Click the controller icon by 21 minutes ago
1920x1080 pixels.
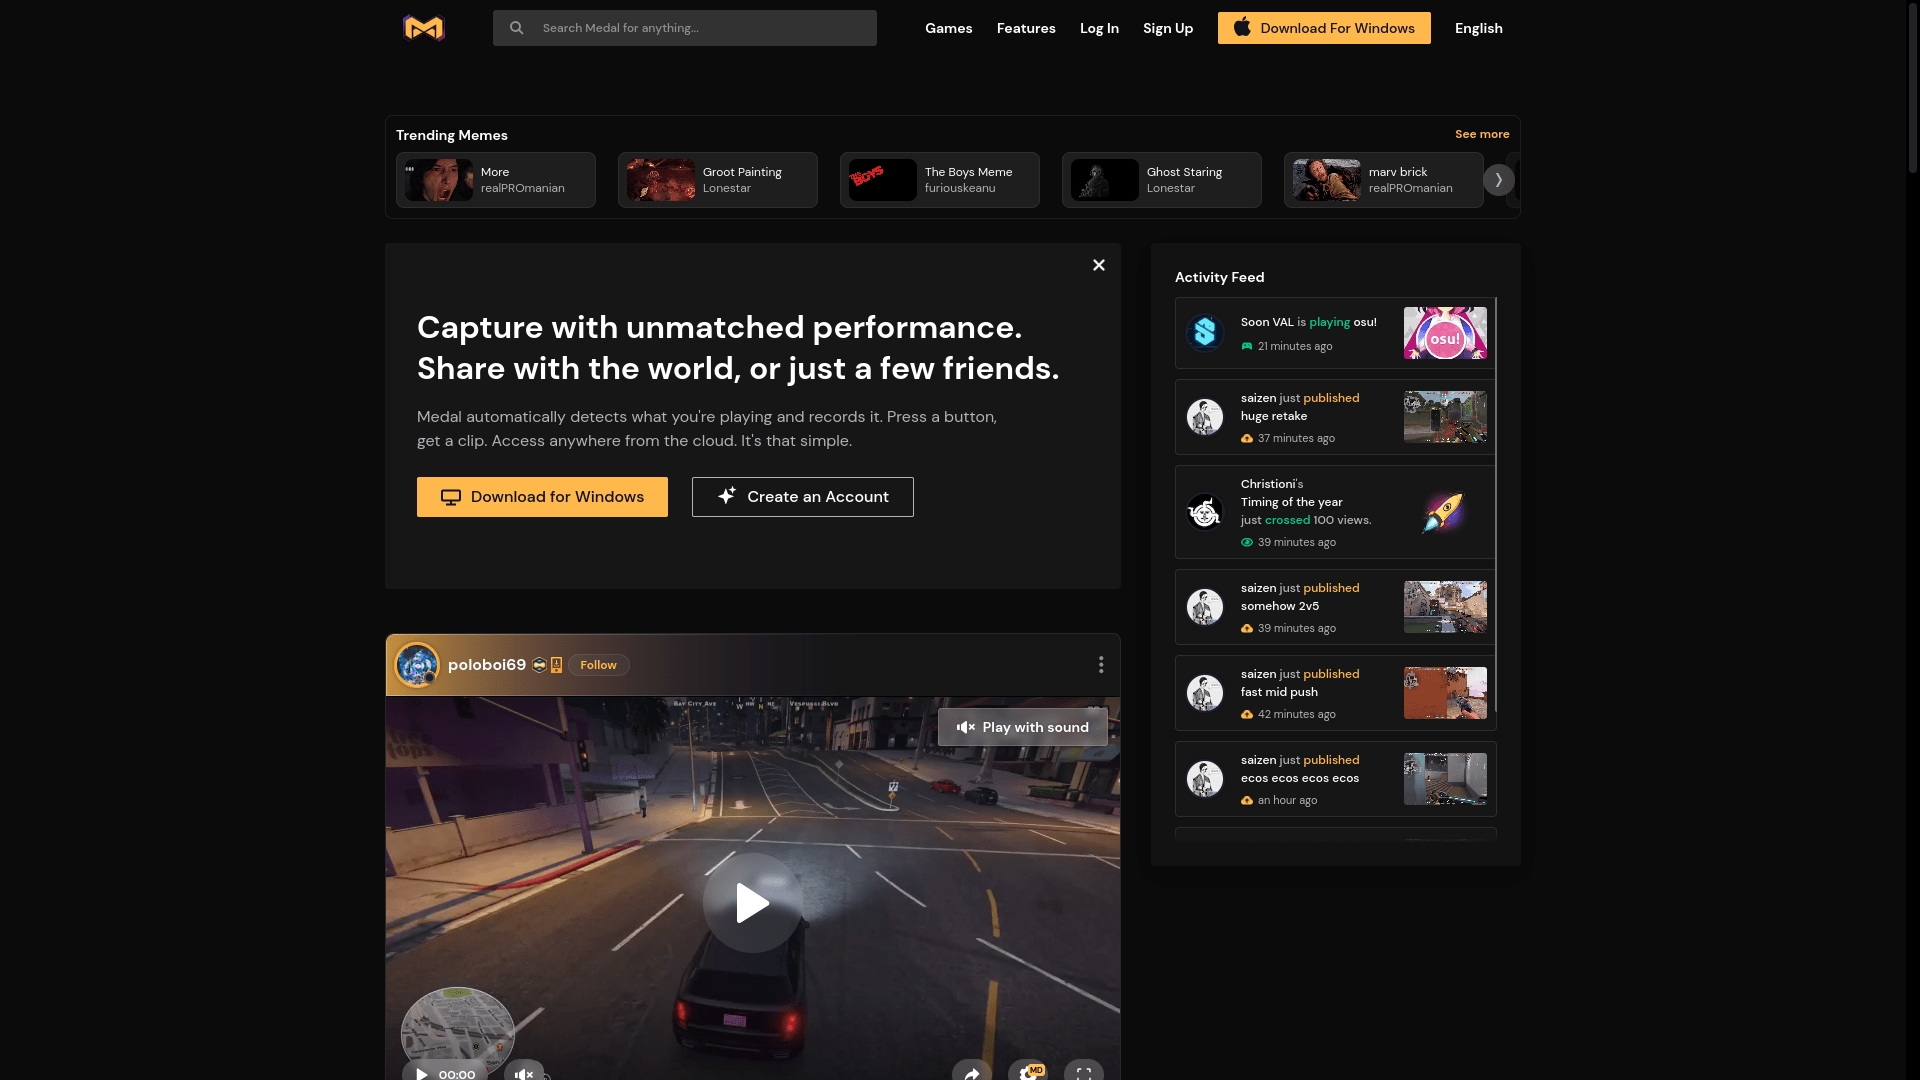(1247, 346)
